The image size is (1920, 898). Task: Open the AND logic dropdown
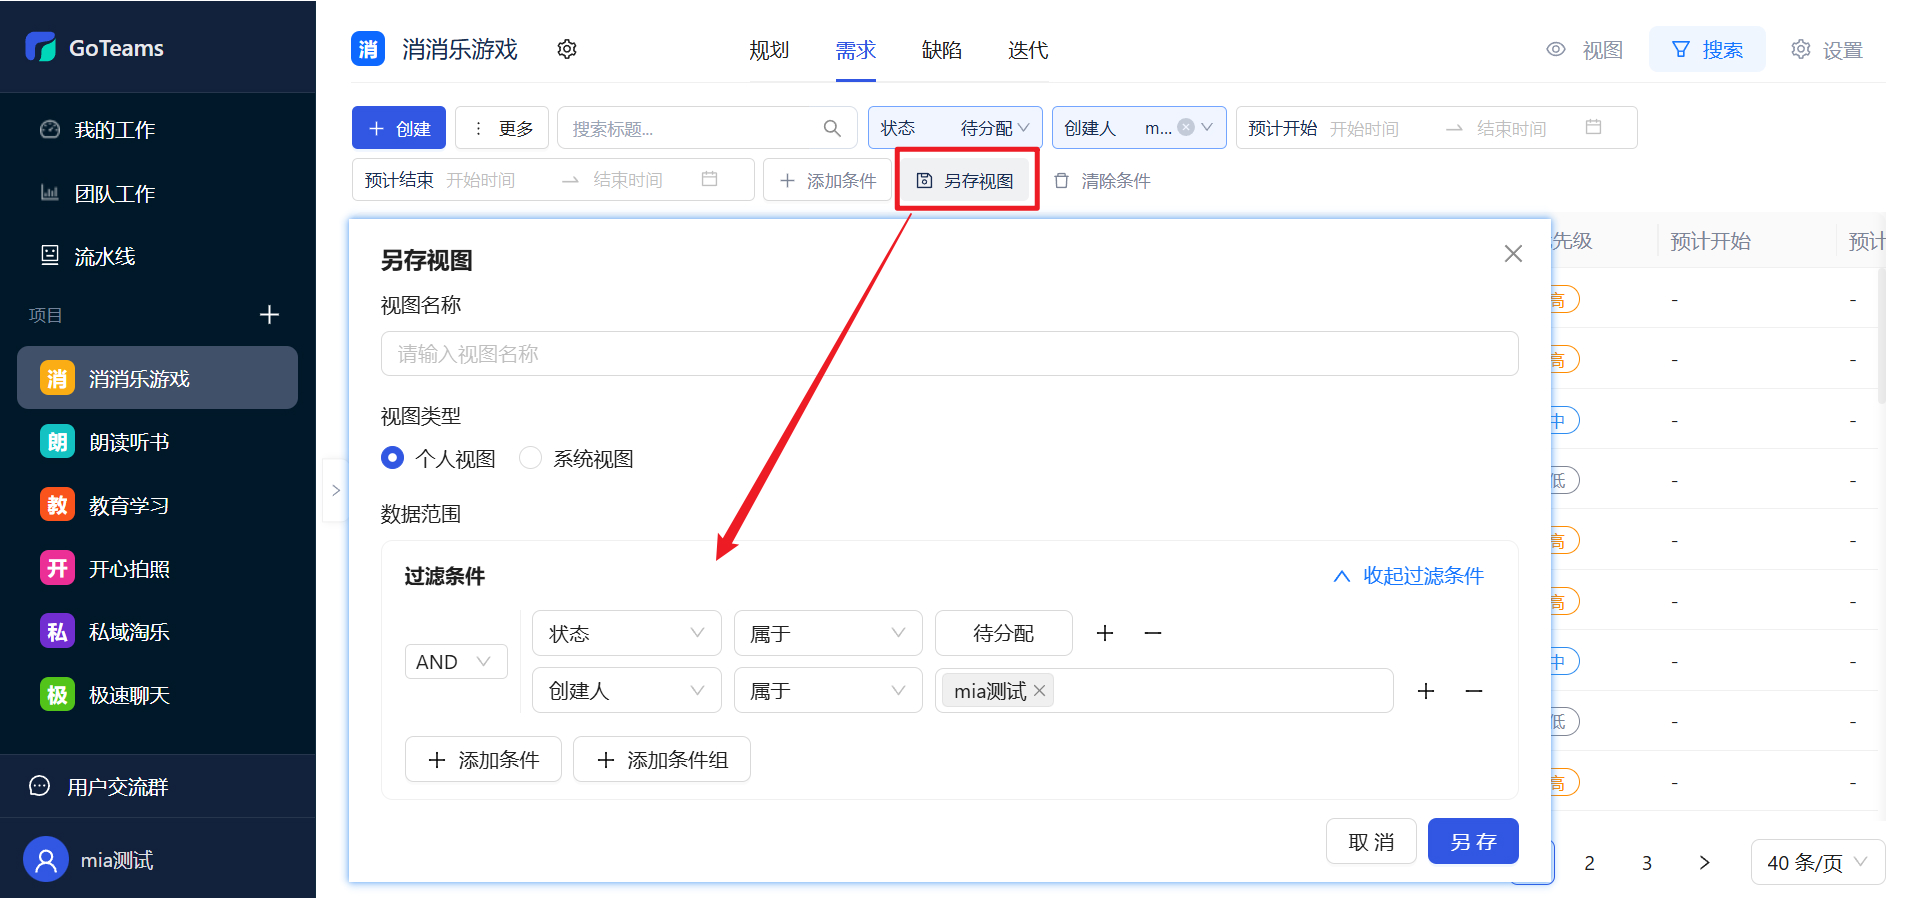click(x=456, y=662)
